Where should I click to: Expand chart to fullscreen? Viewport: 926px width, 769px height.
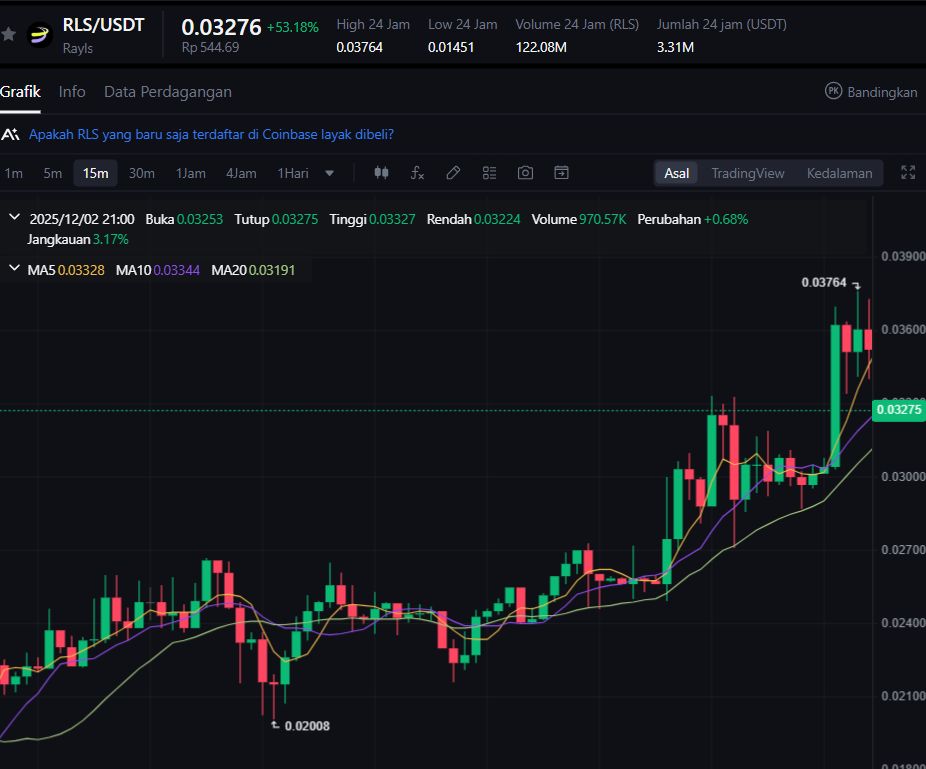click(908, 172)
